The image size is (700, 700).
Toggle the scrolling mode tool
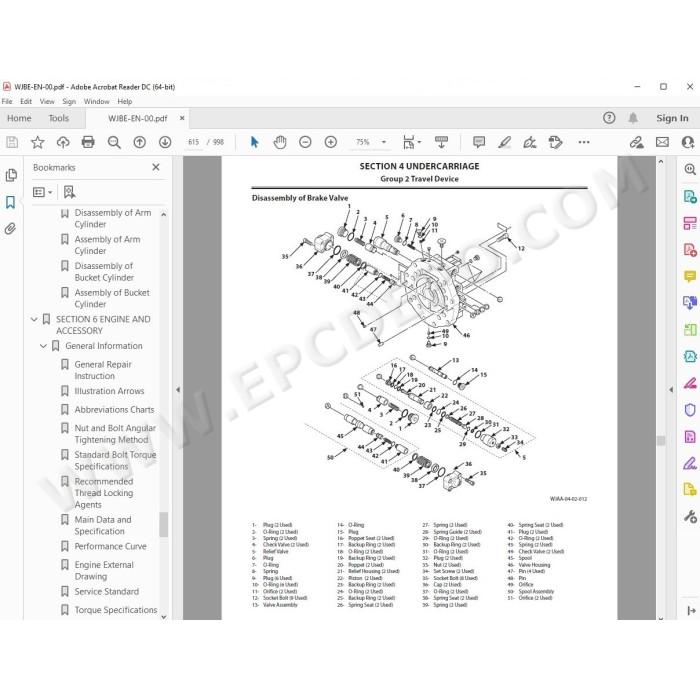coord(441,142)
